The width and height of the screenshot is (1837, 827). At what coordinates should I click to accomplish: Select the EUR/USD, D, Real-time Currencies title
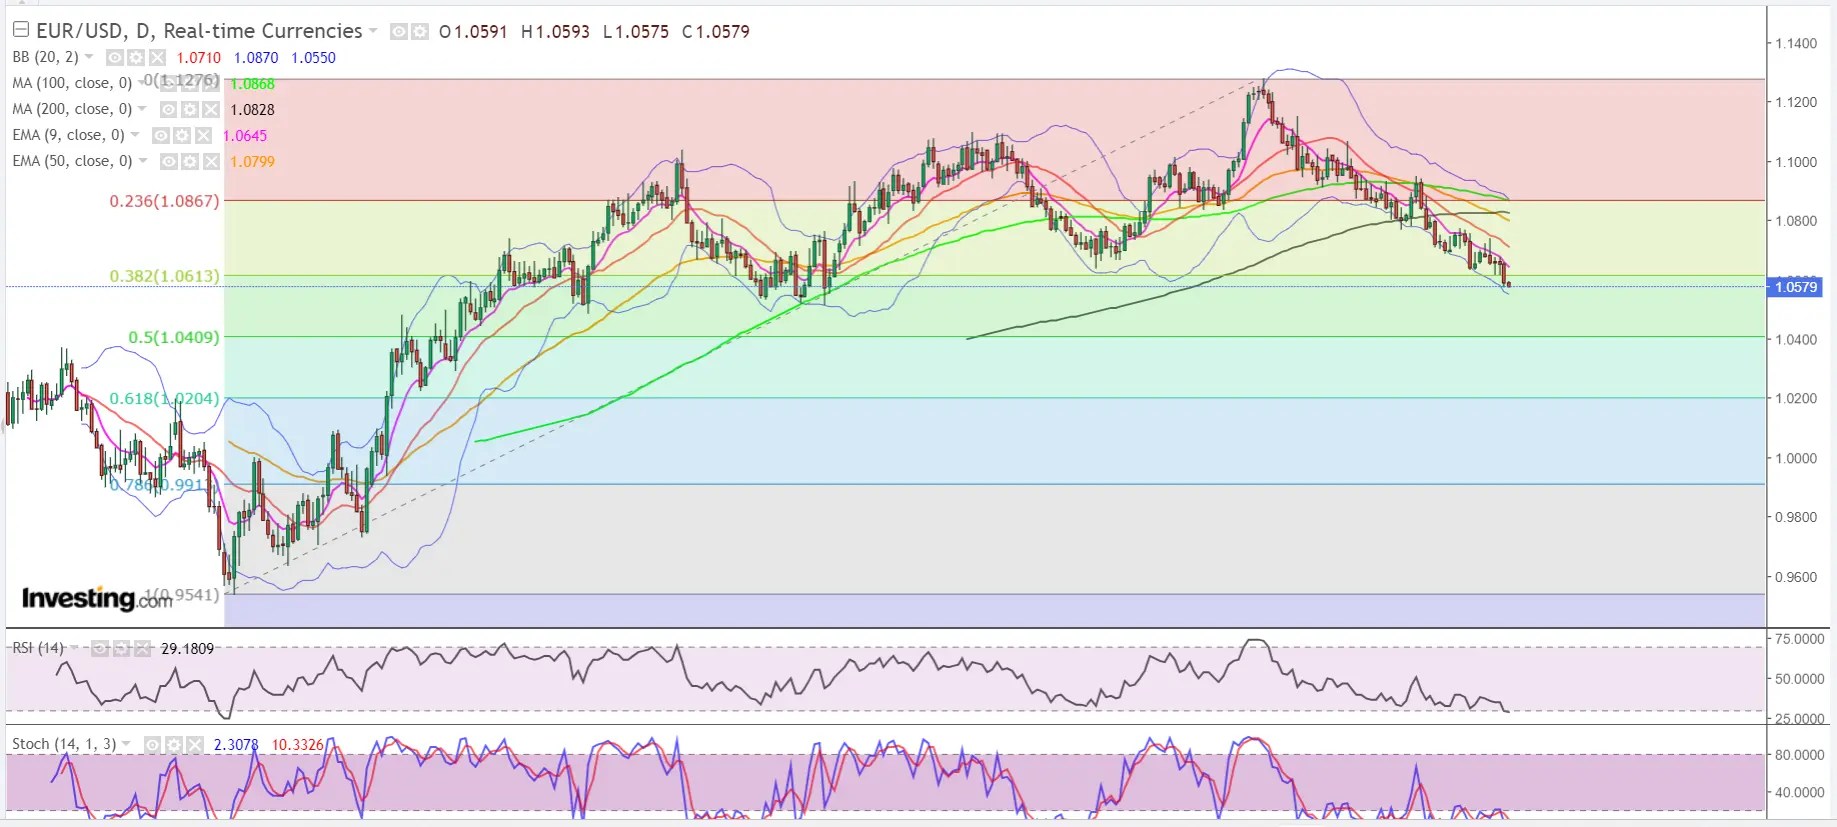[199, 31]
